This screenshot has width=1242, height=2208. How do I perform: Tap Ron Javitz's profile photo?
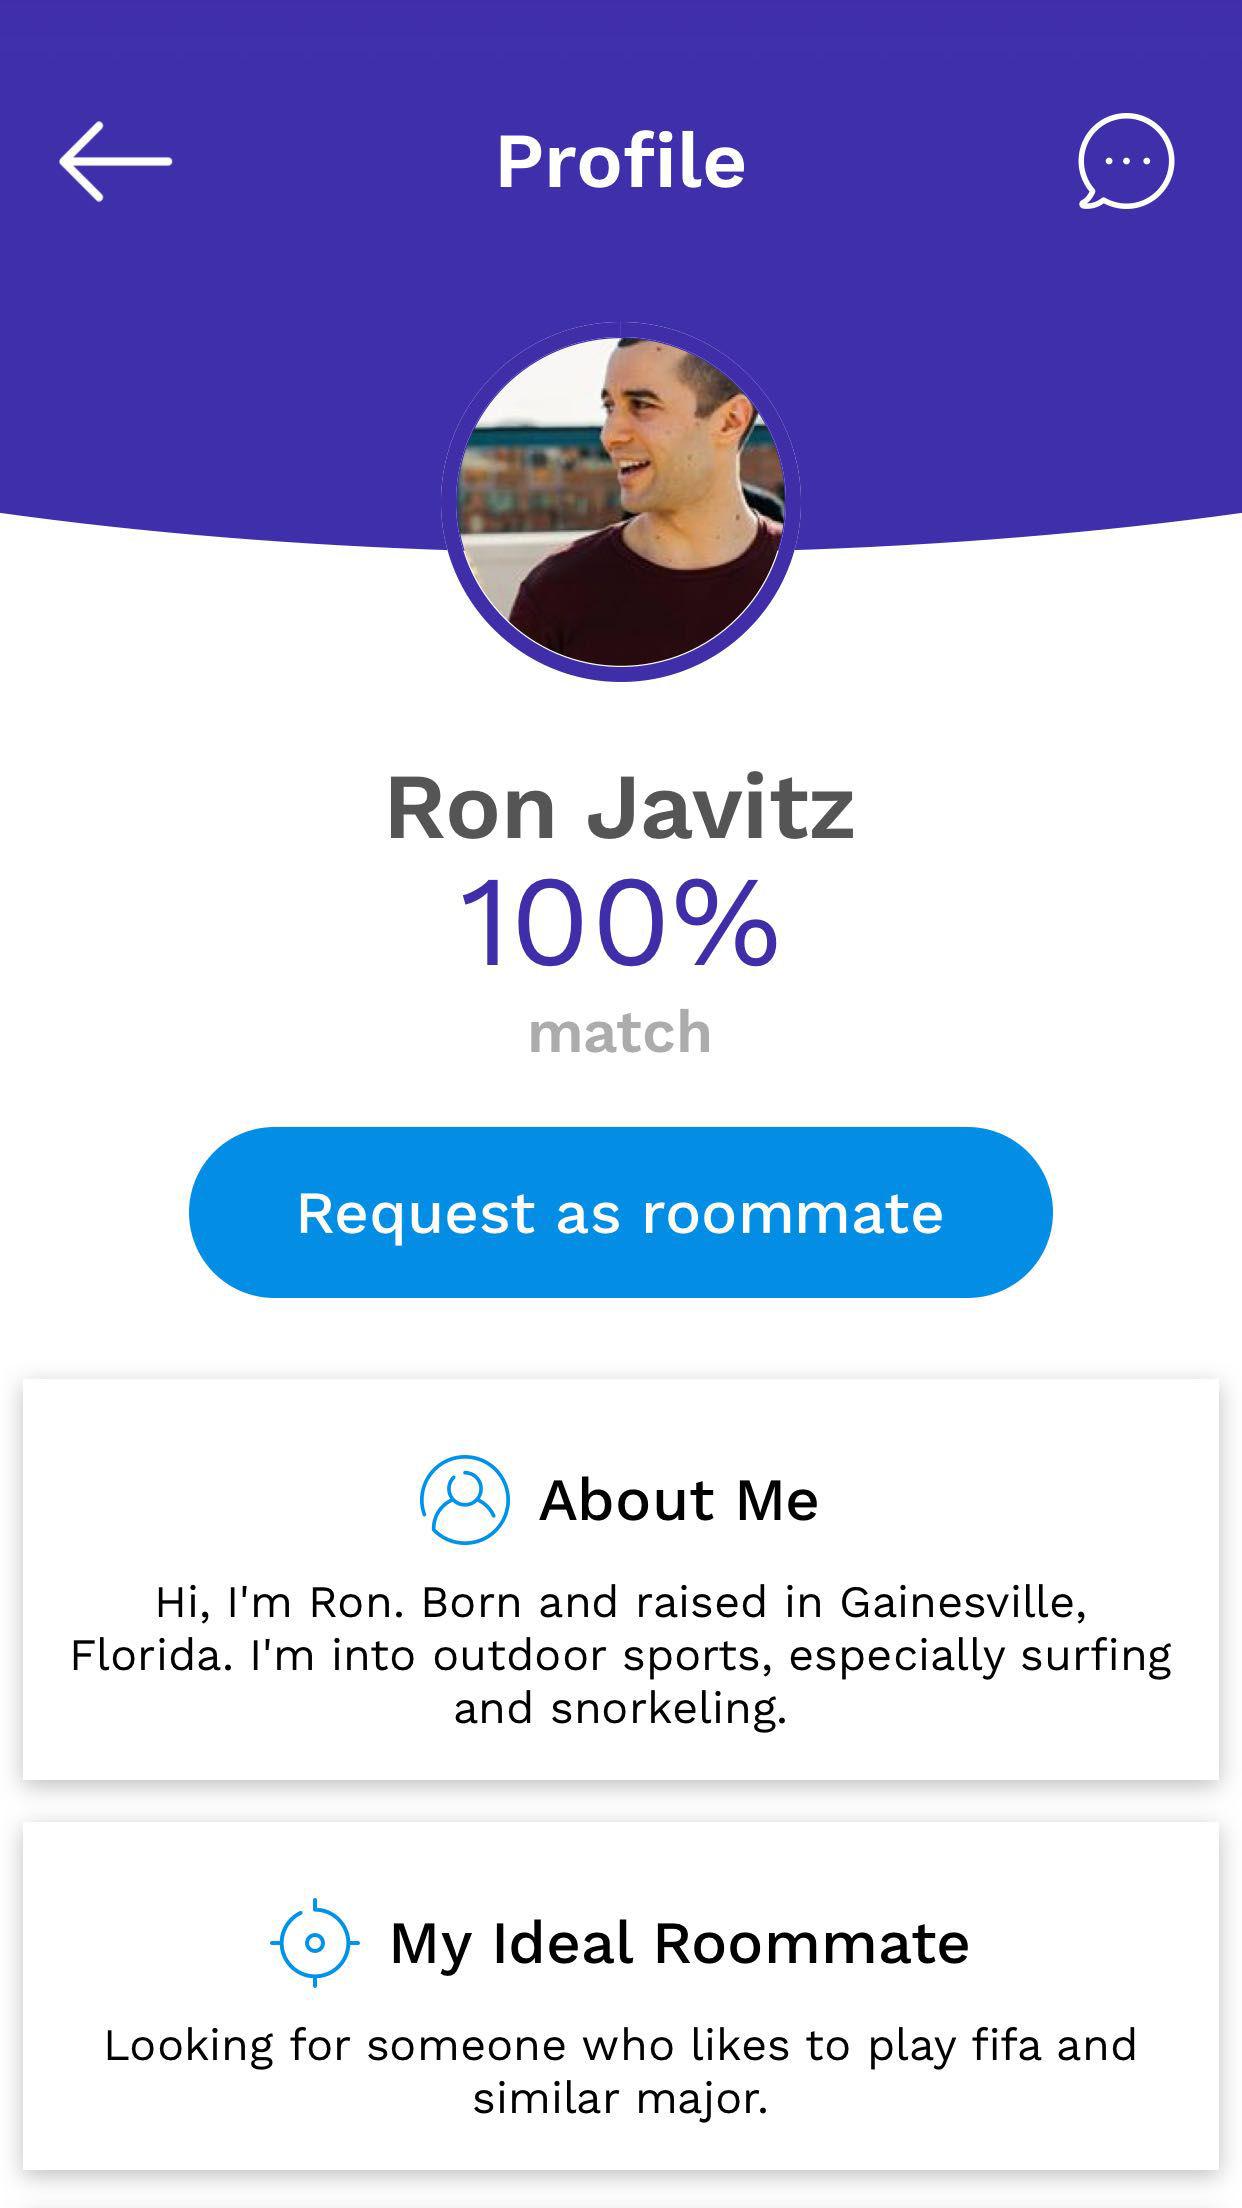point(621,502)
